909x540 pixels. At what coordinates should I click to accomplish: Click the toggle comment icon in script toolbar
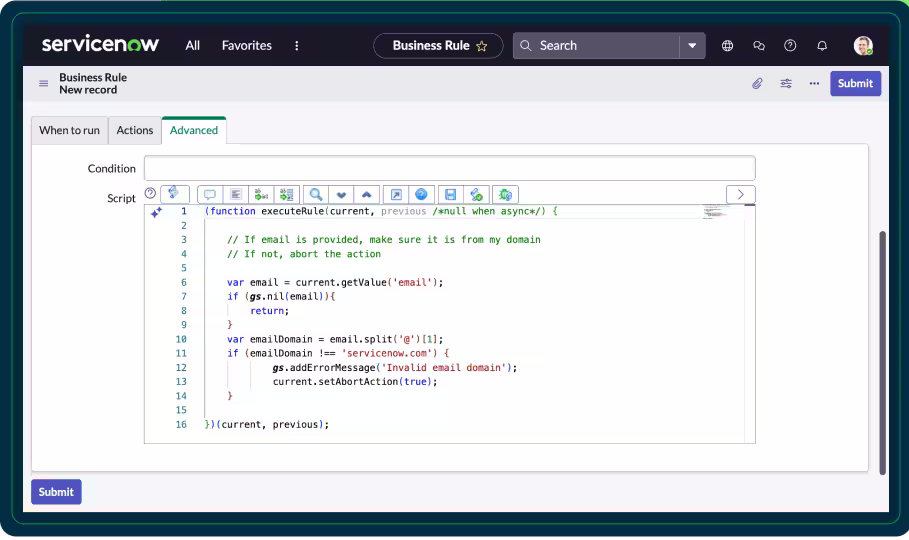tap(210, 195)
